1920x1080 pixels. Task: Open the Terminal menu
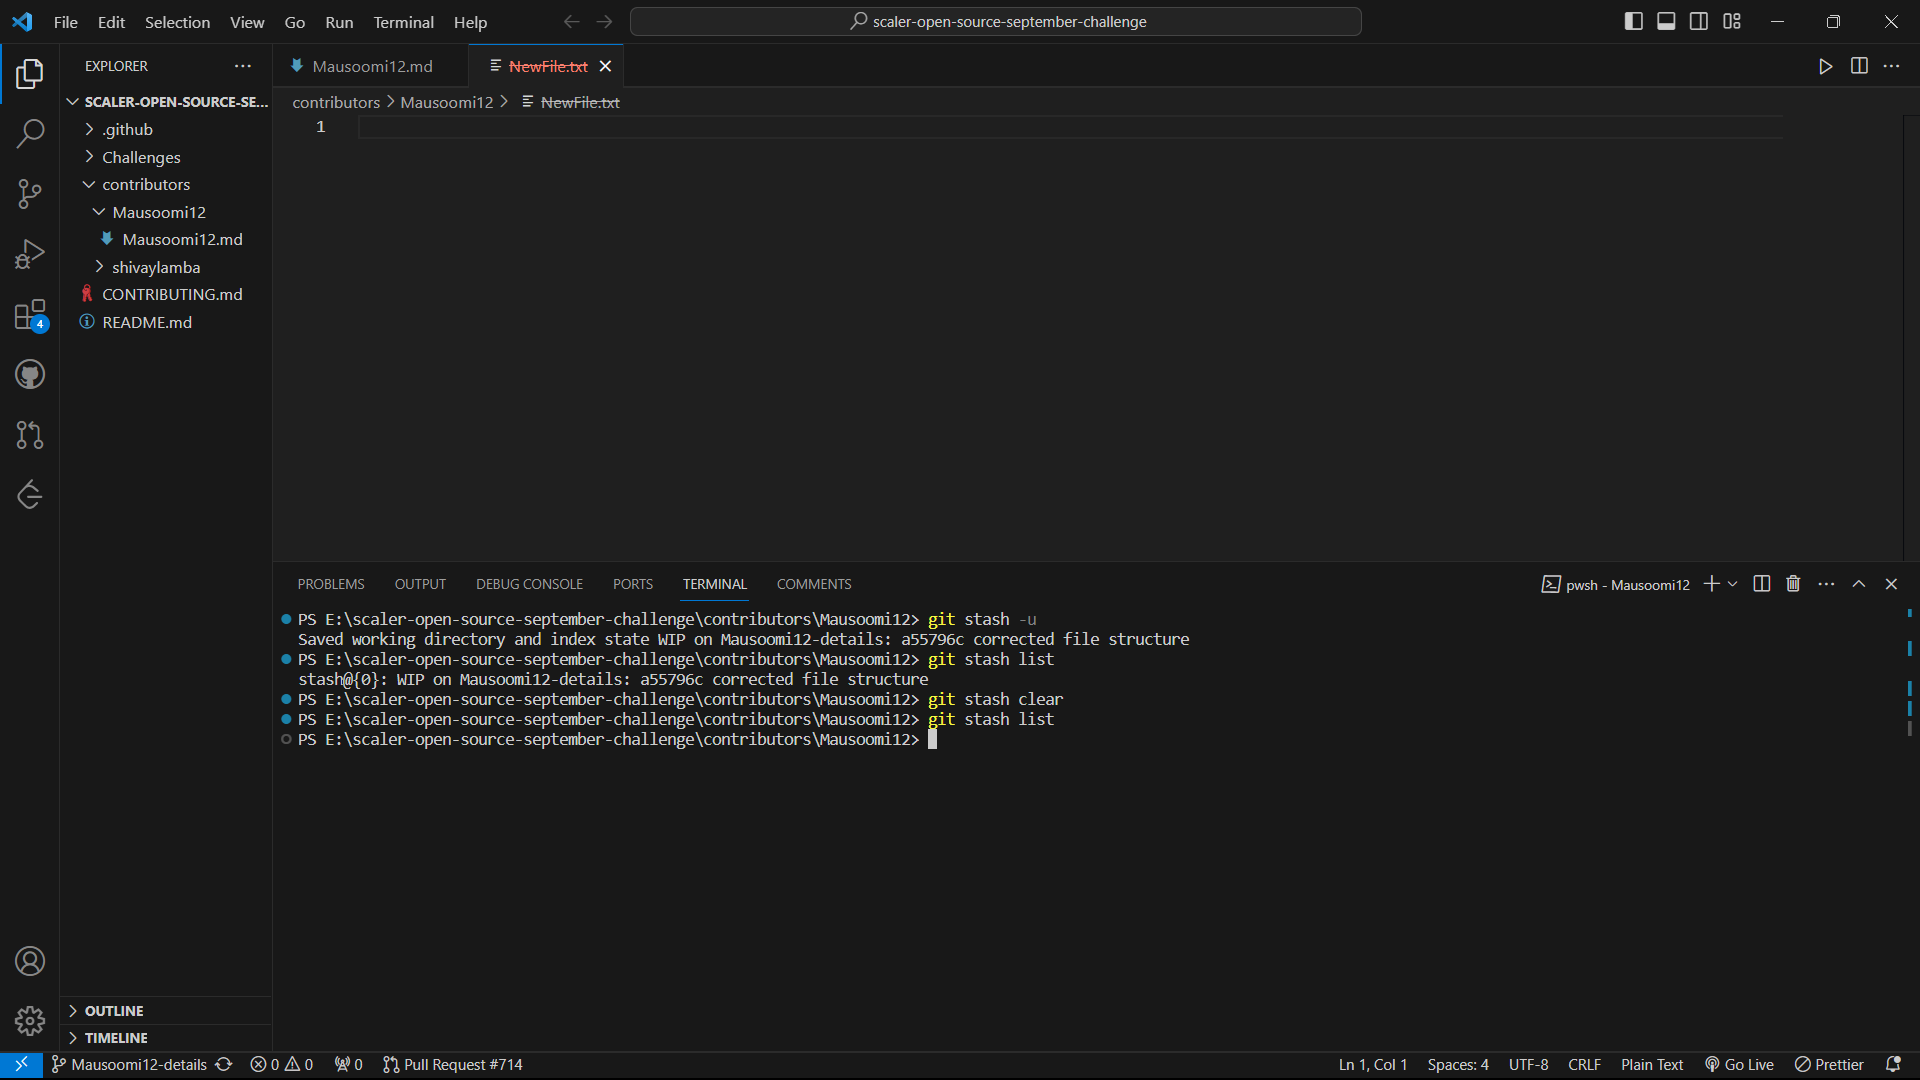[403, 22]
